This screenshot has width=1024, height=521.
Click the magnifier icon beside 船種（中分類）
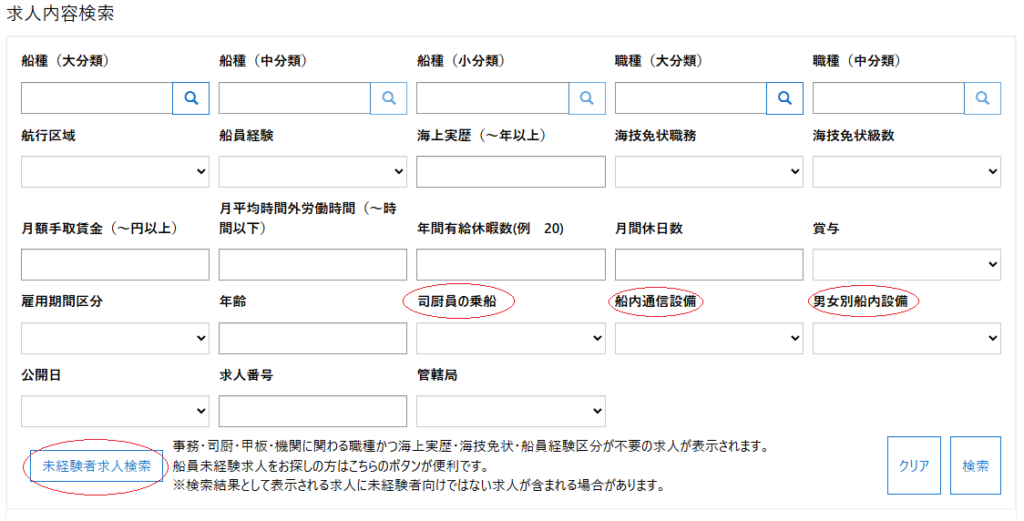[x=389, y=98]
